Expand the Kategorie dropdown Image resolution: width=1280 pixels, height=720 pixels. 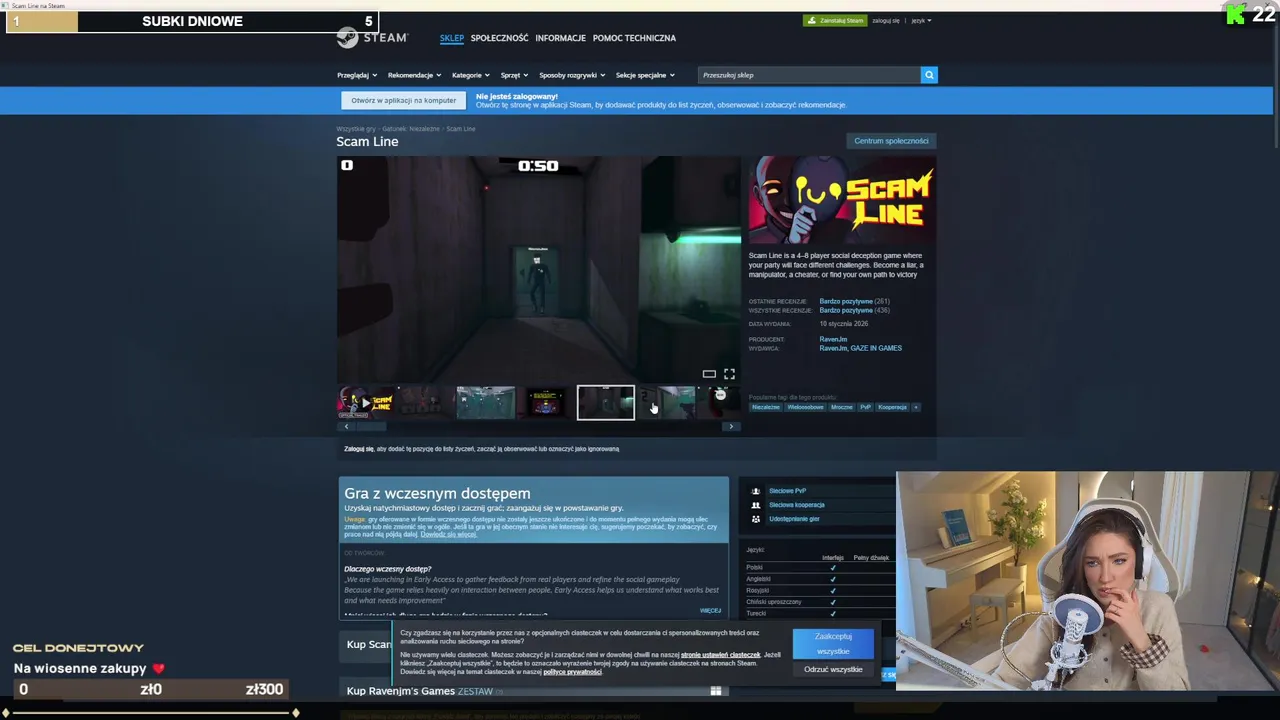(470, 75)
